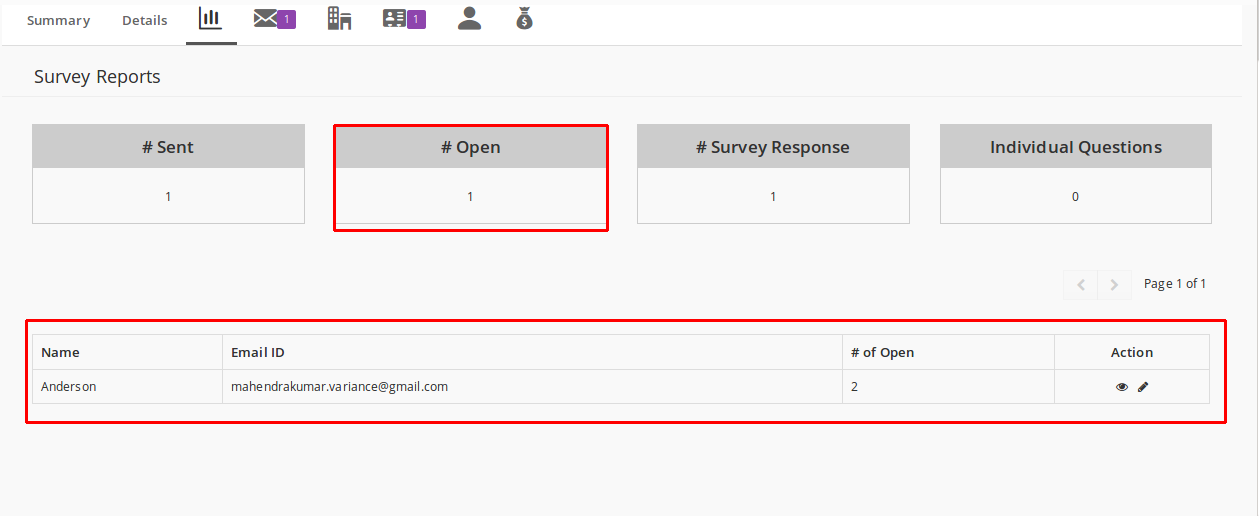Go to previous page with left chevron
1259x516 pixels.
pyautogui.click(x=1080, y=285)
